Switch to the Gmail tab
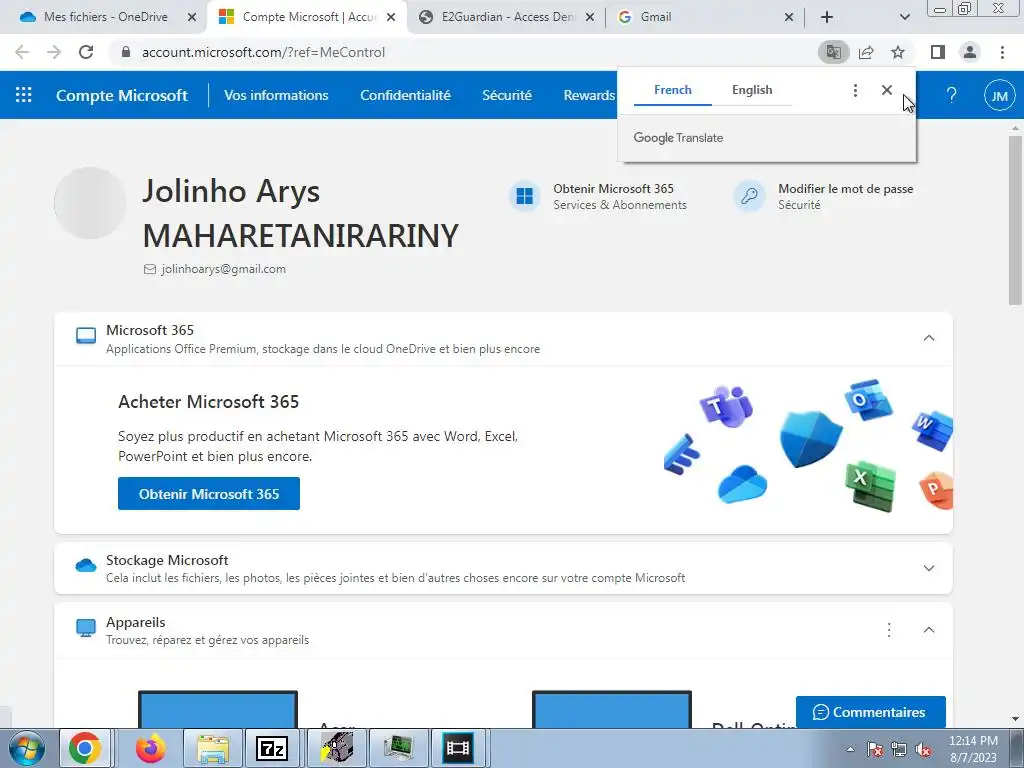1024x768 pixels. (x=705, y=17)
